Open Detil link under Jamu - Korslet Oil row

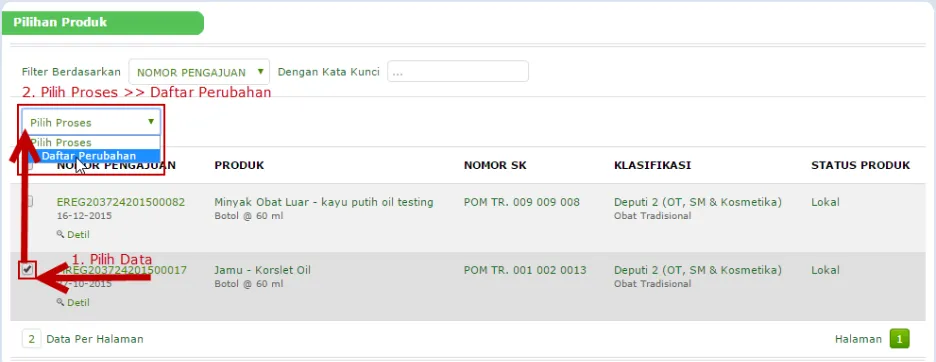(78, 303)
